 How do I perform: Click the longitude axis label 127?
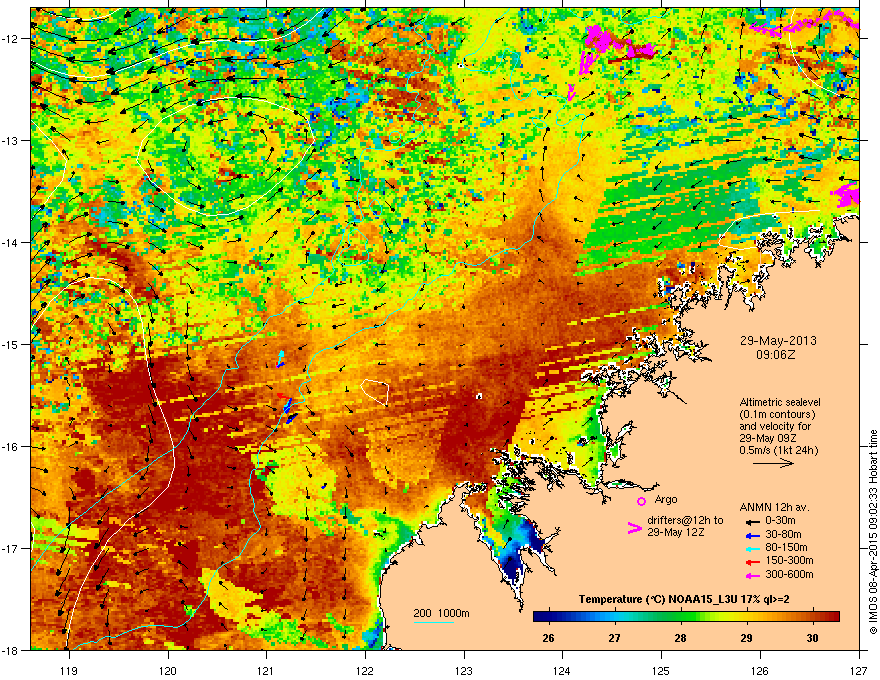[x=859, y=670]
